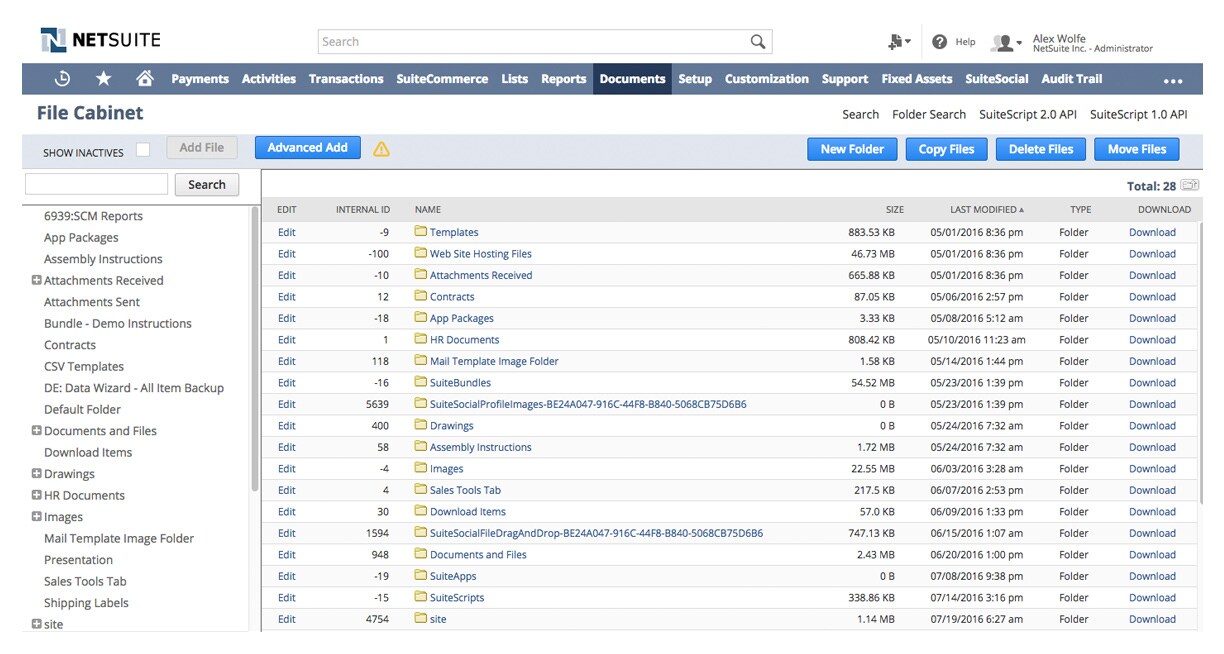Go to Home via house icon

[145, 79]
